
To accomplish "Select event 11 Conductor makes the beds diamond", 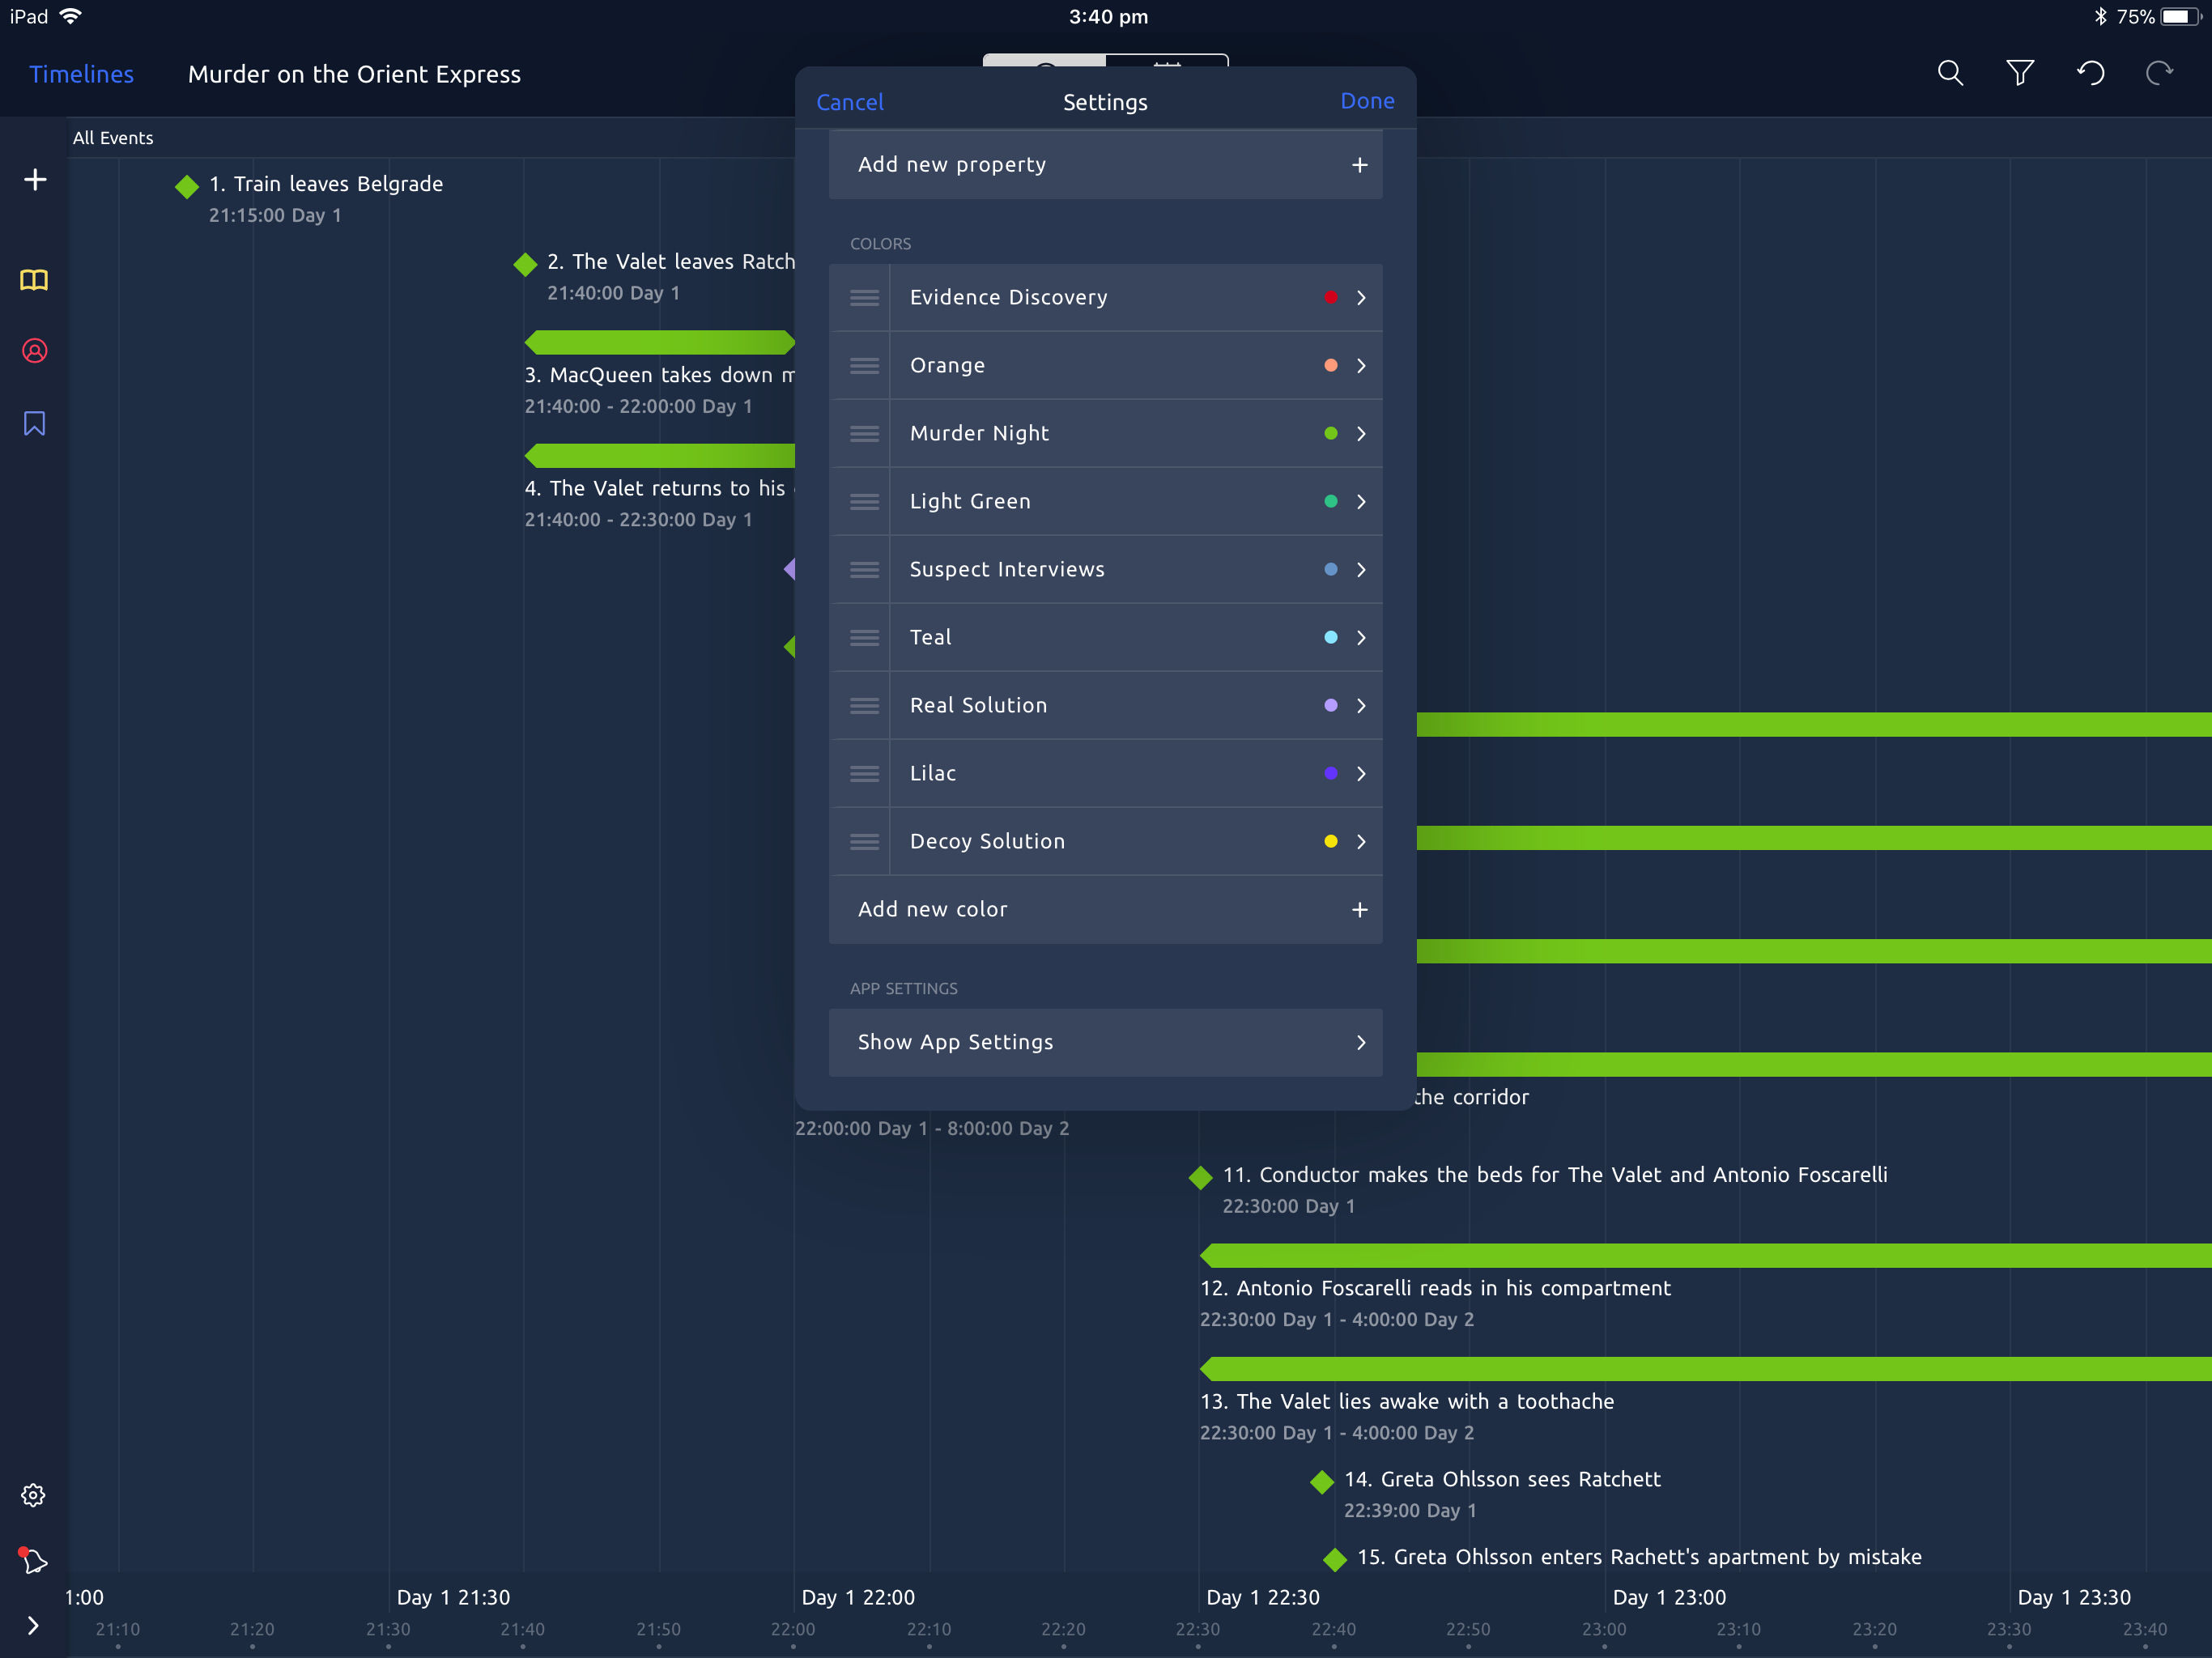I will coord(1200,1177).
